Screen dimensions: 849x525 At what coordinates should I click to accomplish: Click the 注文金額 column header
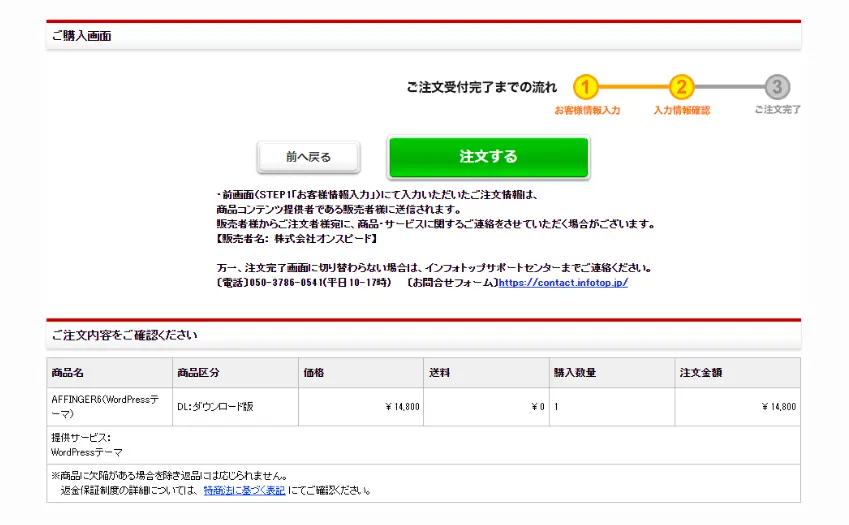click(x=700, y=373)
